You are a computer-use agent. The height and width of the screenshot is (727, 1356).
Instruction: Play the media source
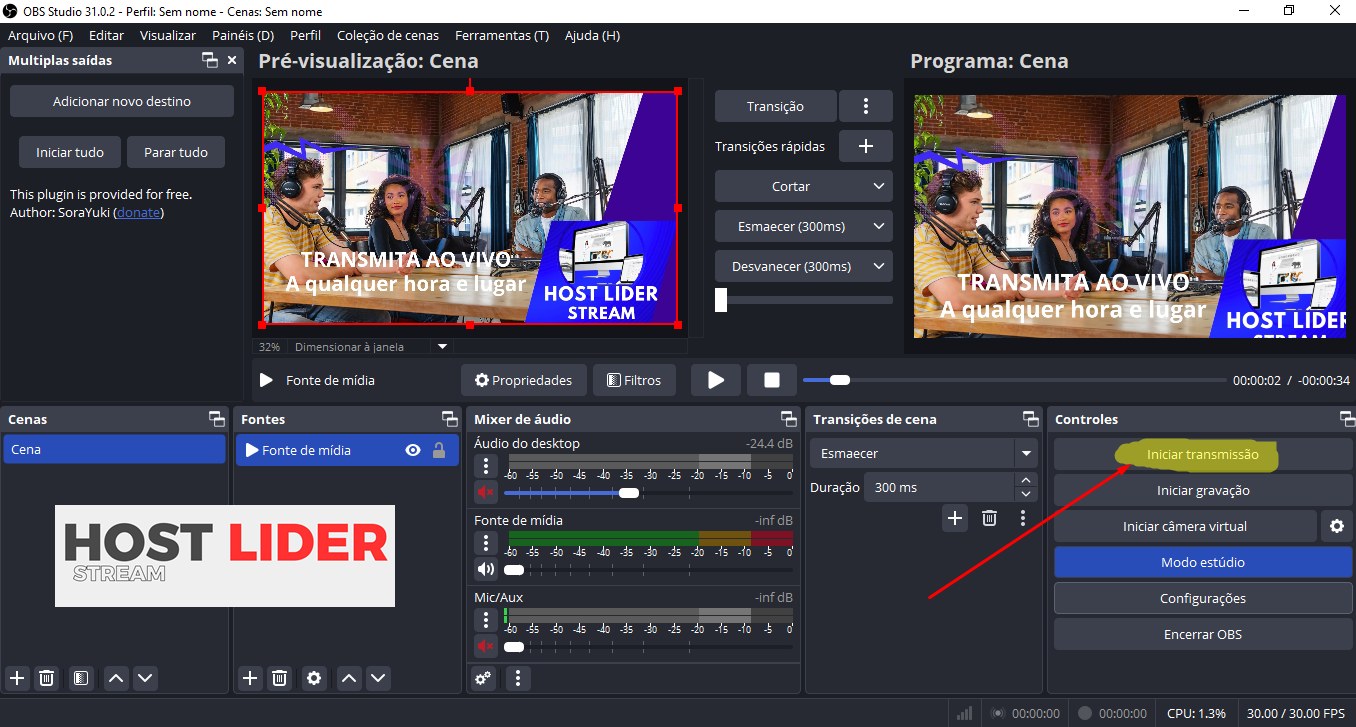[716, 380]
